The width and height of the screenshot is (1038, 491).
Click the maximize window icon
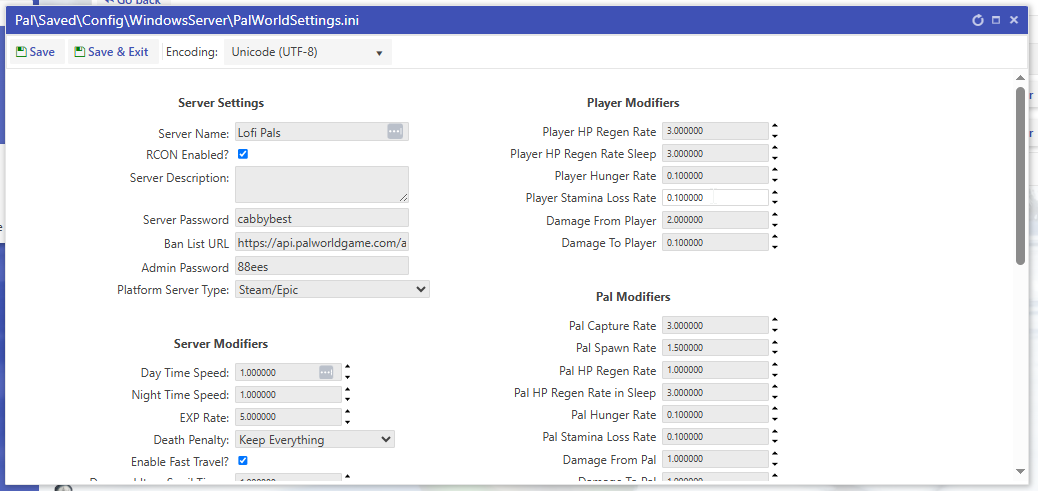click(996, 20)
